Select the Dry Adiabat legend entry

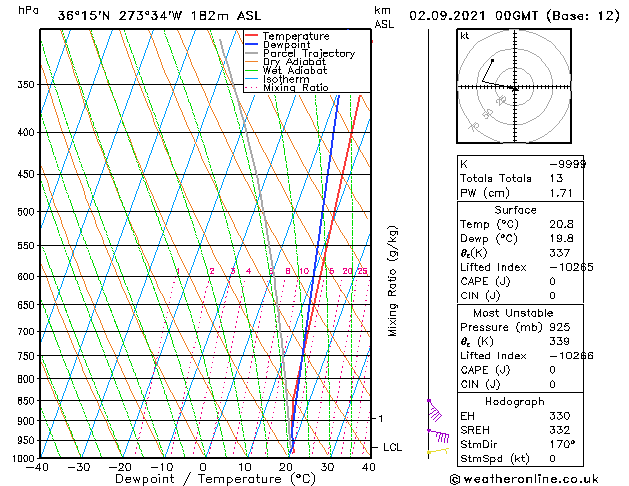[x=286, y=62]
